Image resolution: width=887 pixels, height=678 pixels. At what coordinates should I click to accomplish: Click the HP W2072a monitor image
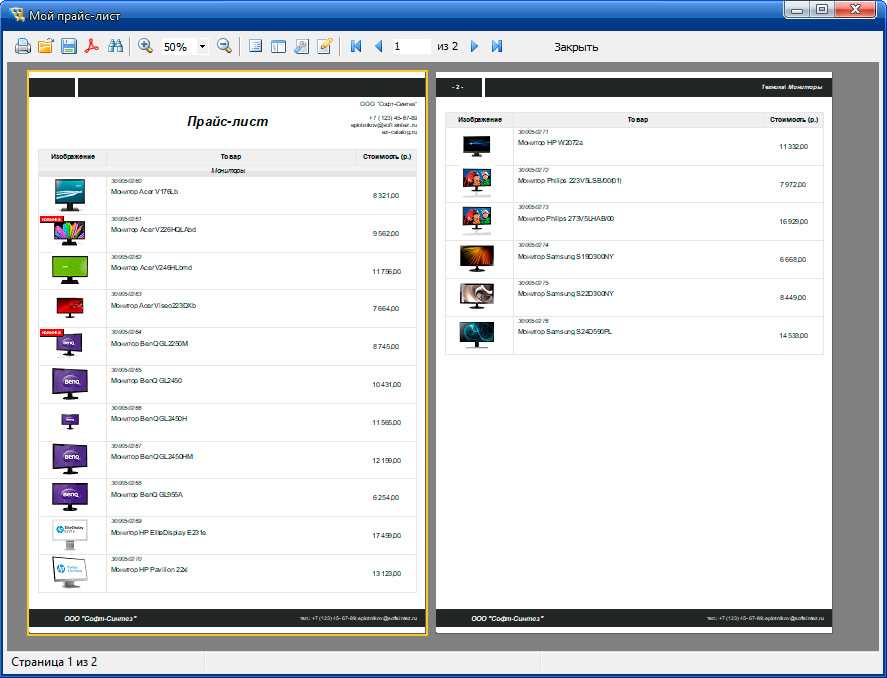click(x=476, y=146)
